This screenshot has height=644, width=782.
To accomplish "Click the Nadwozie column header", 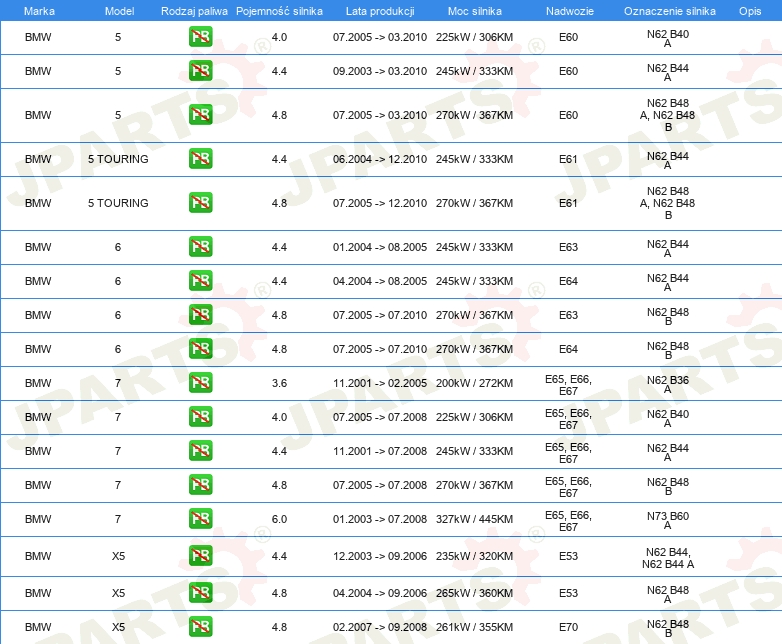I will (x=570, y=11).
